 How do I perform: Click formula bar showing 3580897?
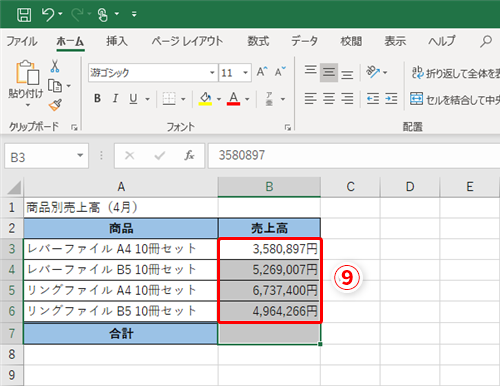tap(354, 156)
